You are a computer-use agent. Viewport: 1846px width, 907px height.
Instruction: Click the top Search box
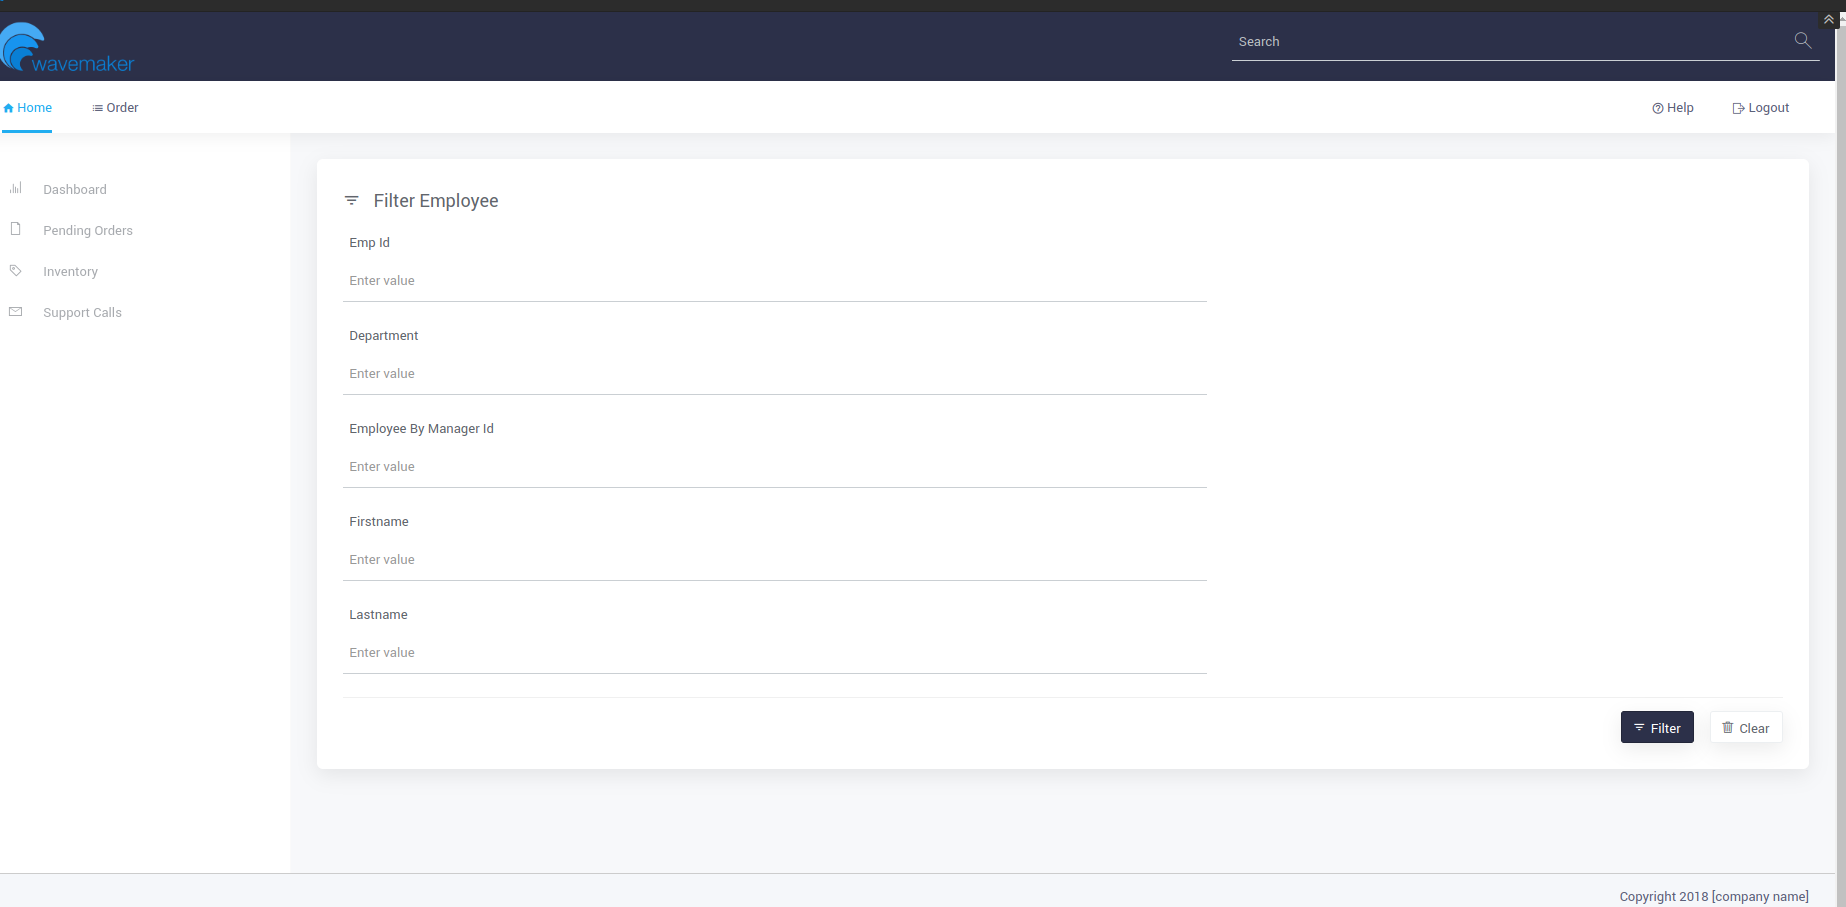1510,42
